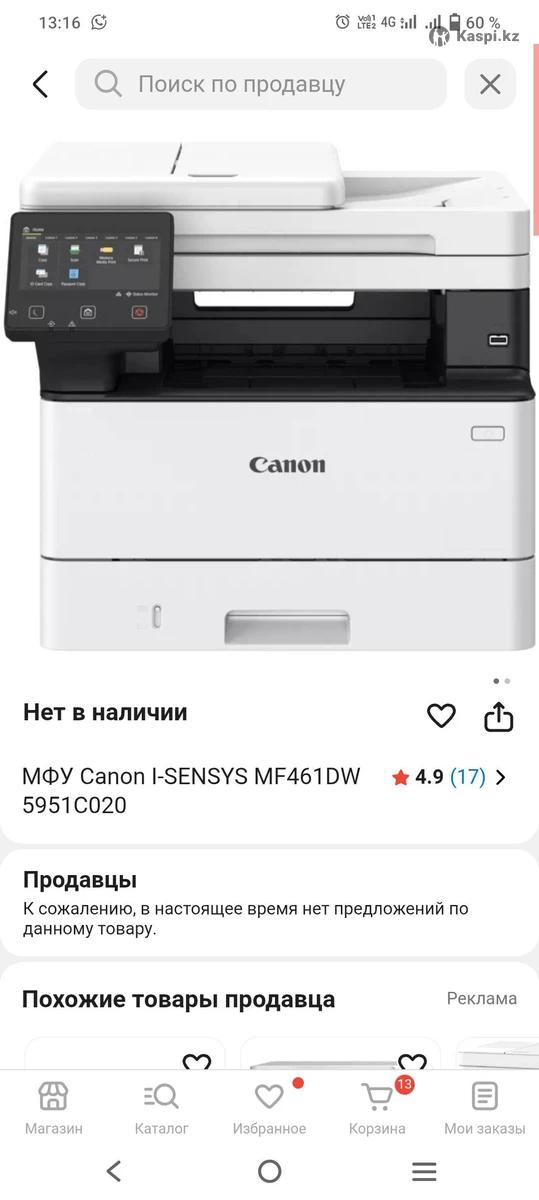Open the Каталог tab
This screenshot has width=539, height=1200.
[161, 1108]
